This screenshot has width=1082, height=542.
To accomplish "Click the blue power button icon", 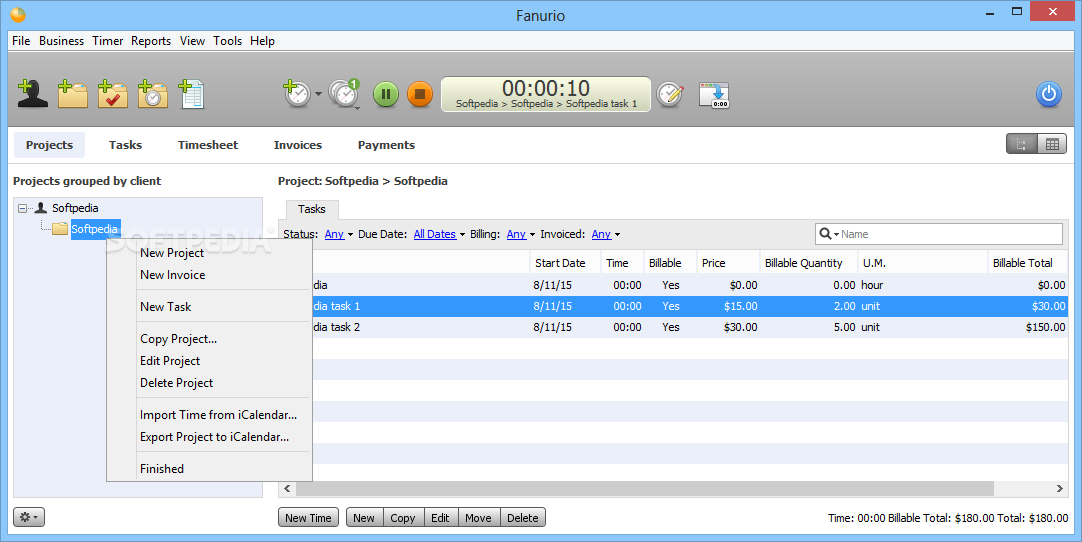I will tap(1048, 94).
